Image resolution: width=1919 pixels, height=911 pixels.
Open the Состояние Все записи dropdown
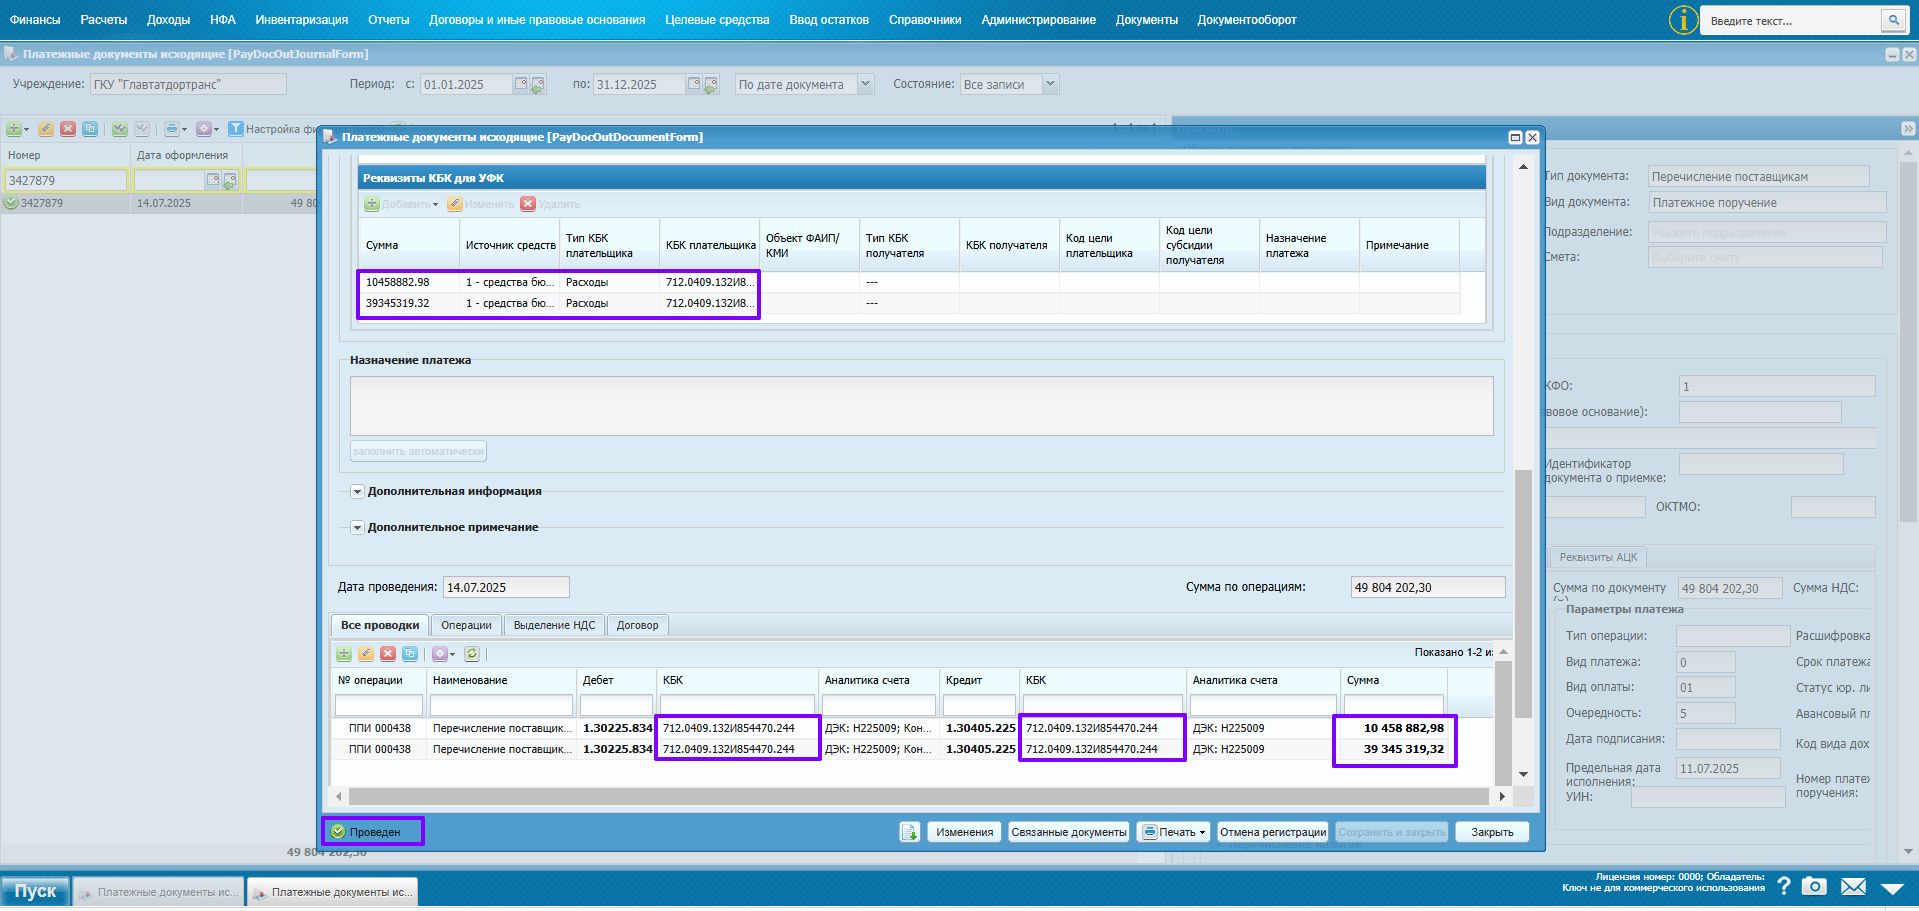pyautogui.click(x=1050, y=84)
